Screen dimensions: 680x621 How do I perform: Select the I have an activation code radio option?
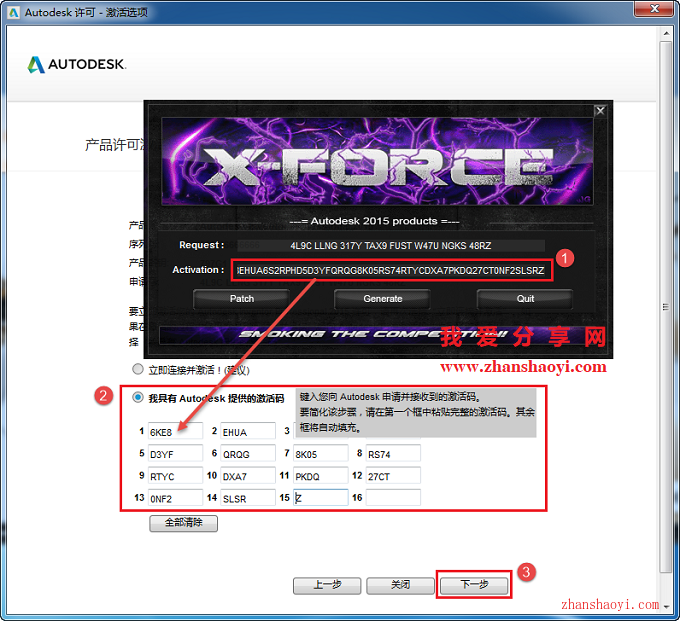(x=137, y=397)
